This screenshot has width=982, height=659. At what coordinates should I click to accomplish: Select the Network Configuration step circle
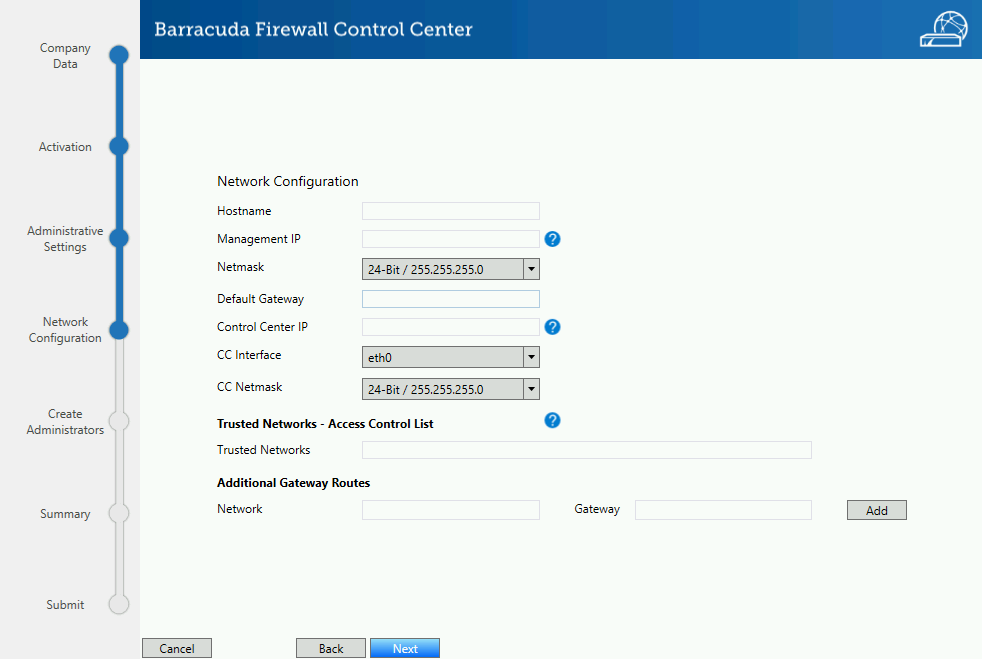coord(119,330)
